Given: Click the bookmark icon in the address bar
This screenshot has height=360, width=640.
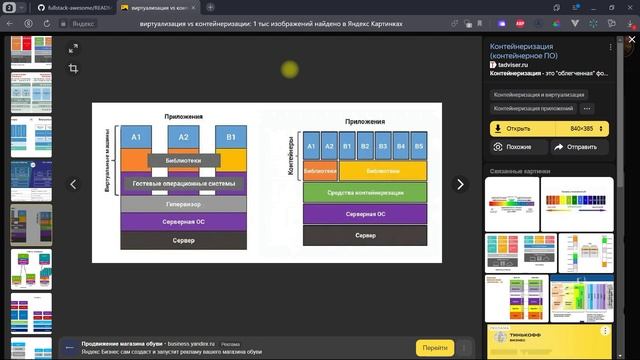Looking at the screenshot, I should 480,24.
